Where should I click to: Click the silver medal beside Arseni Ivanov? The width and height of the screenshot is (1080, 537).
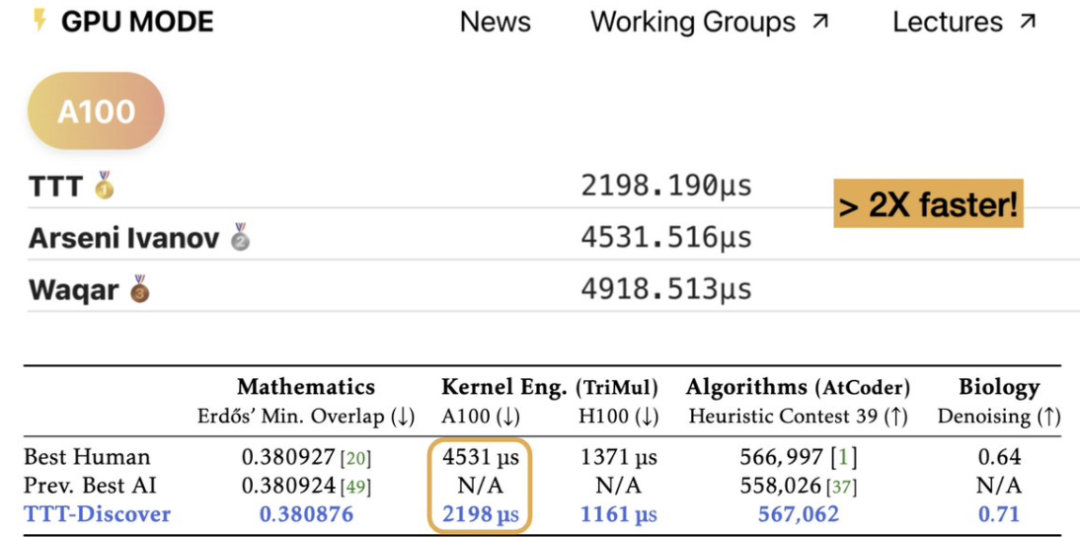[240, 237]
